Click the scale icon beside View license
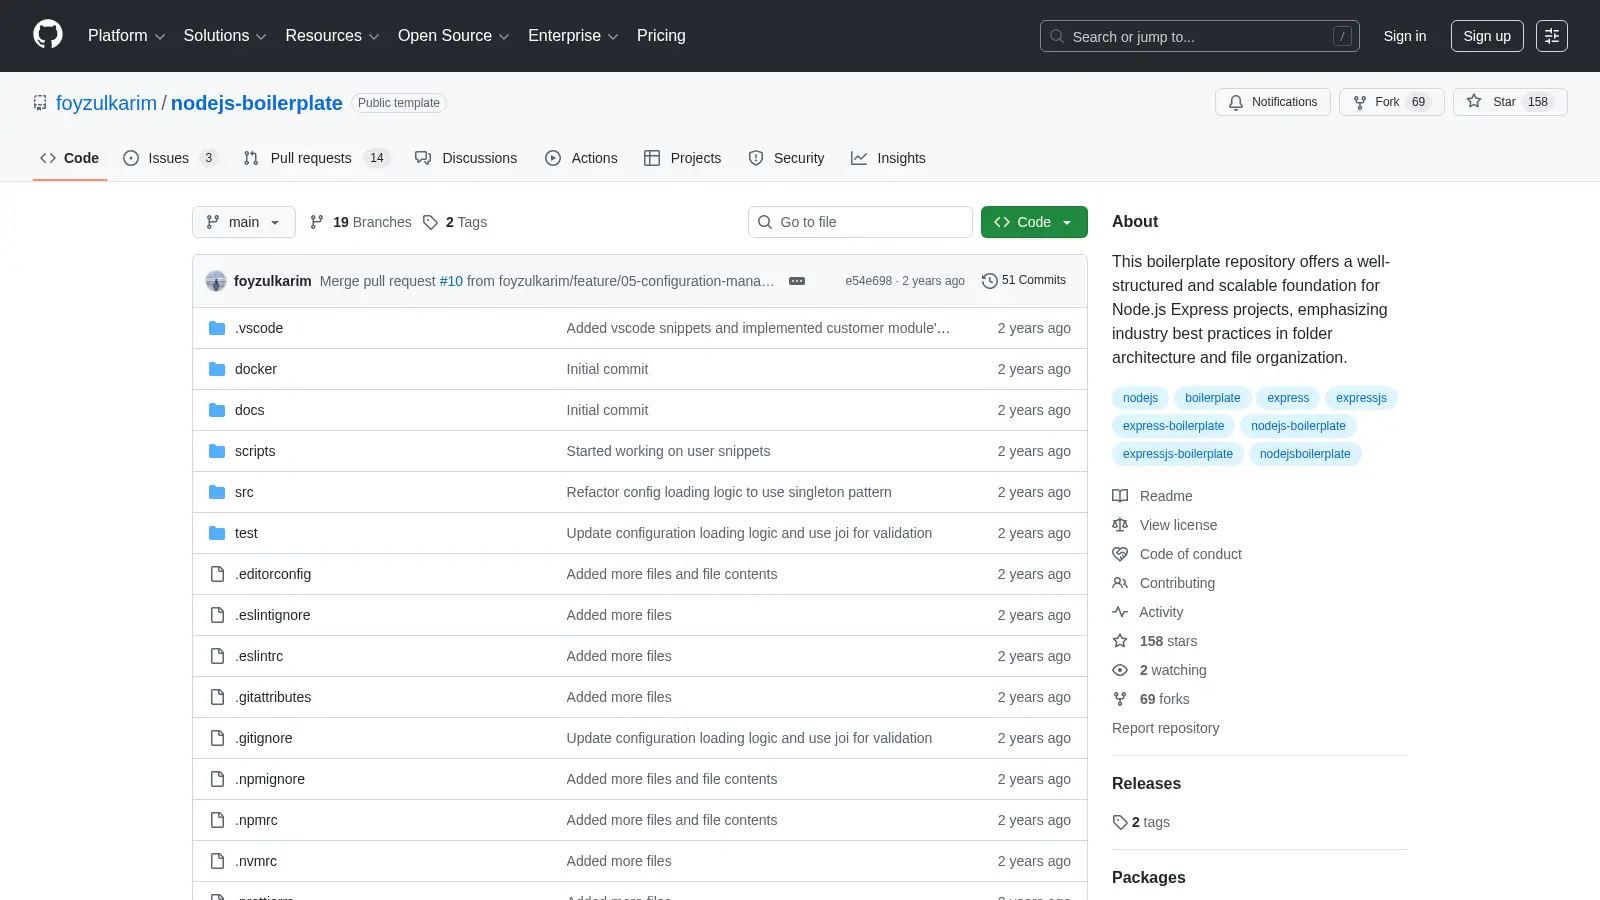The height and width of the screenshot is (900, 1600). [x=1120, y=525]
